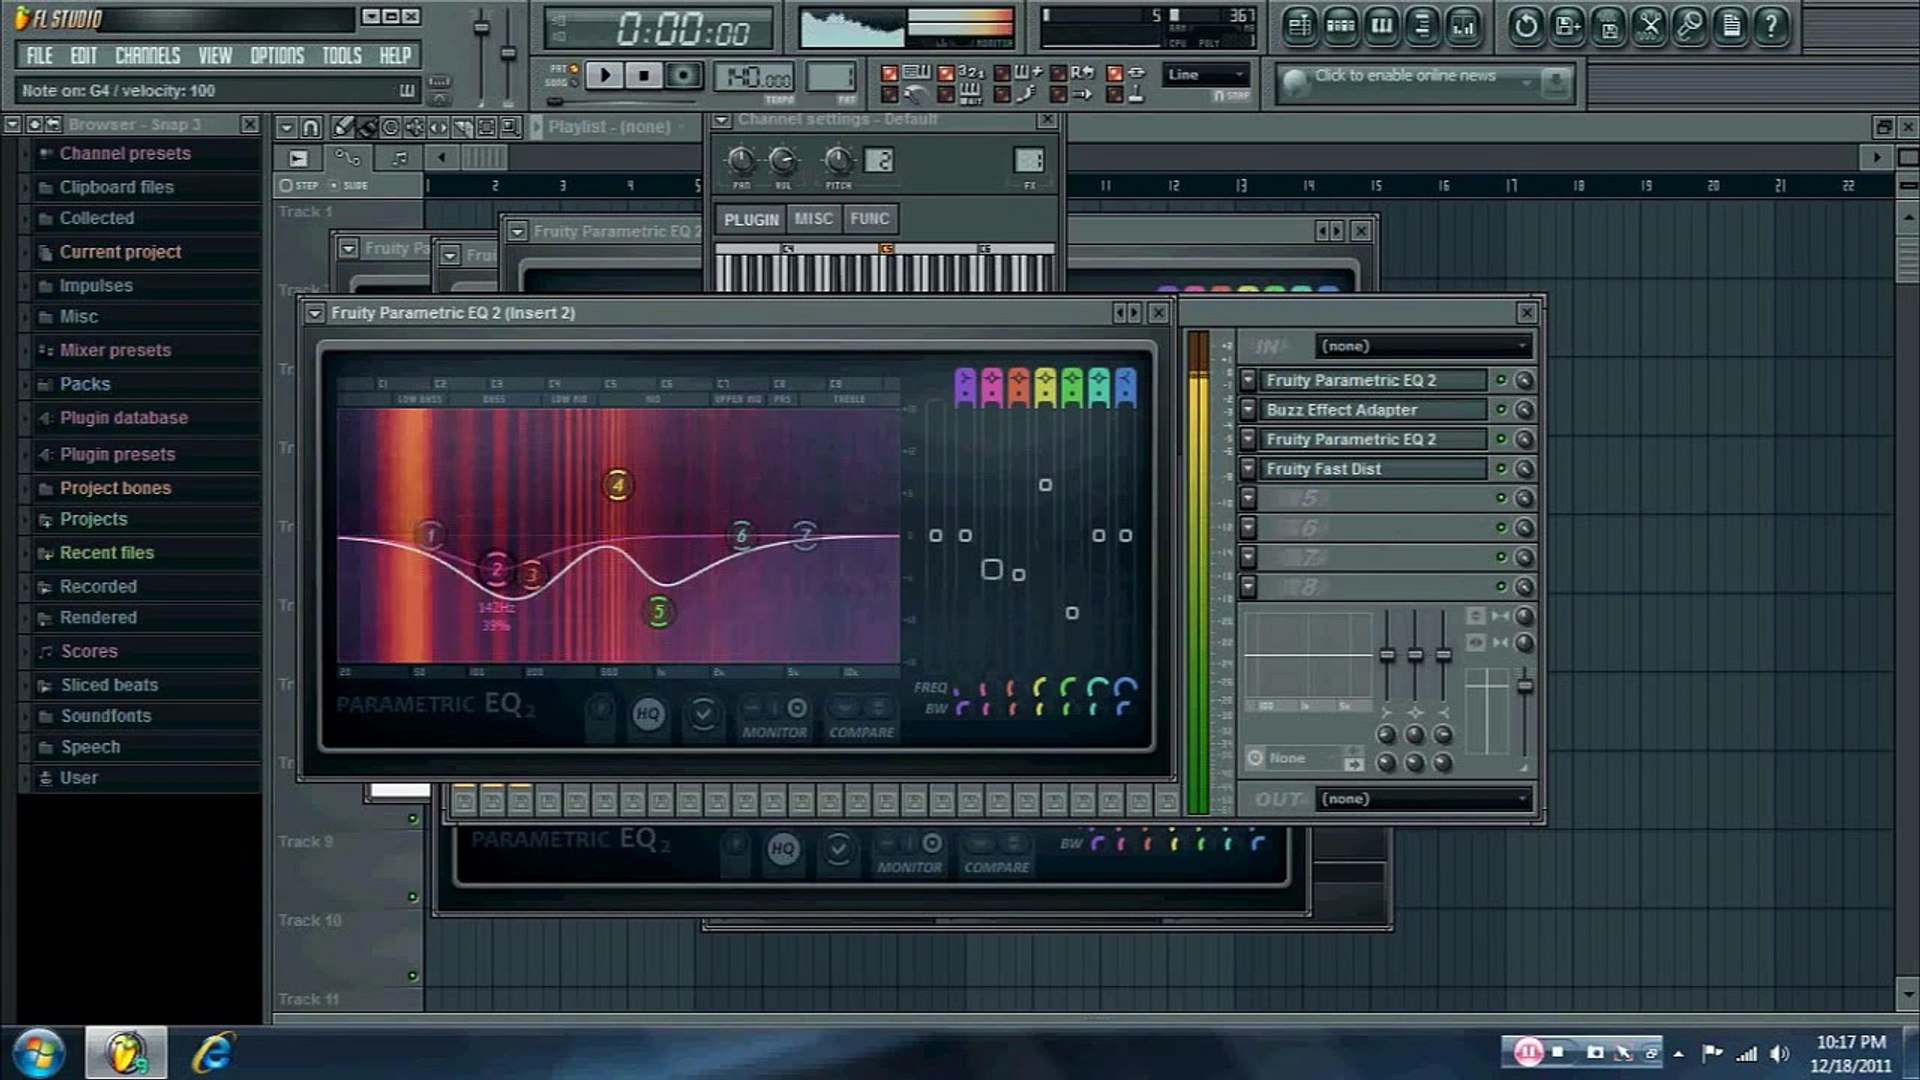Open the Piano roll view icon
Image resolution: width=1920 pixels, height=1080 pixels.
point(1381,26)
